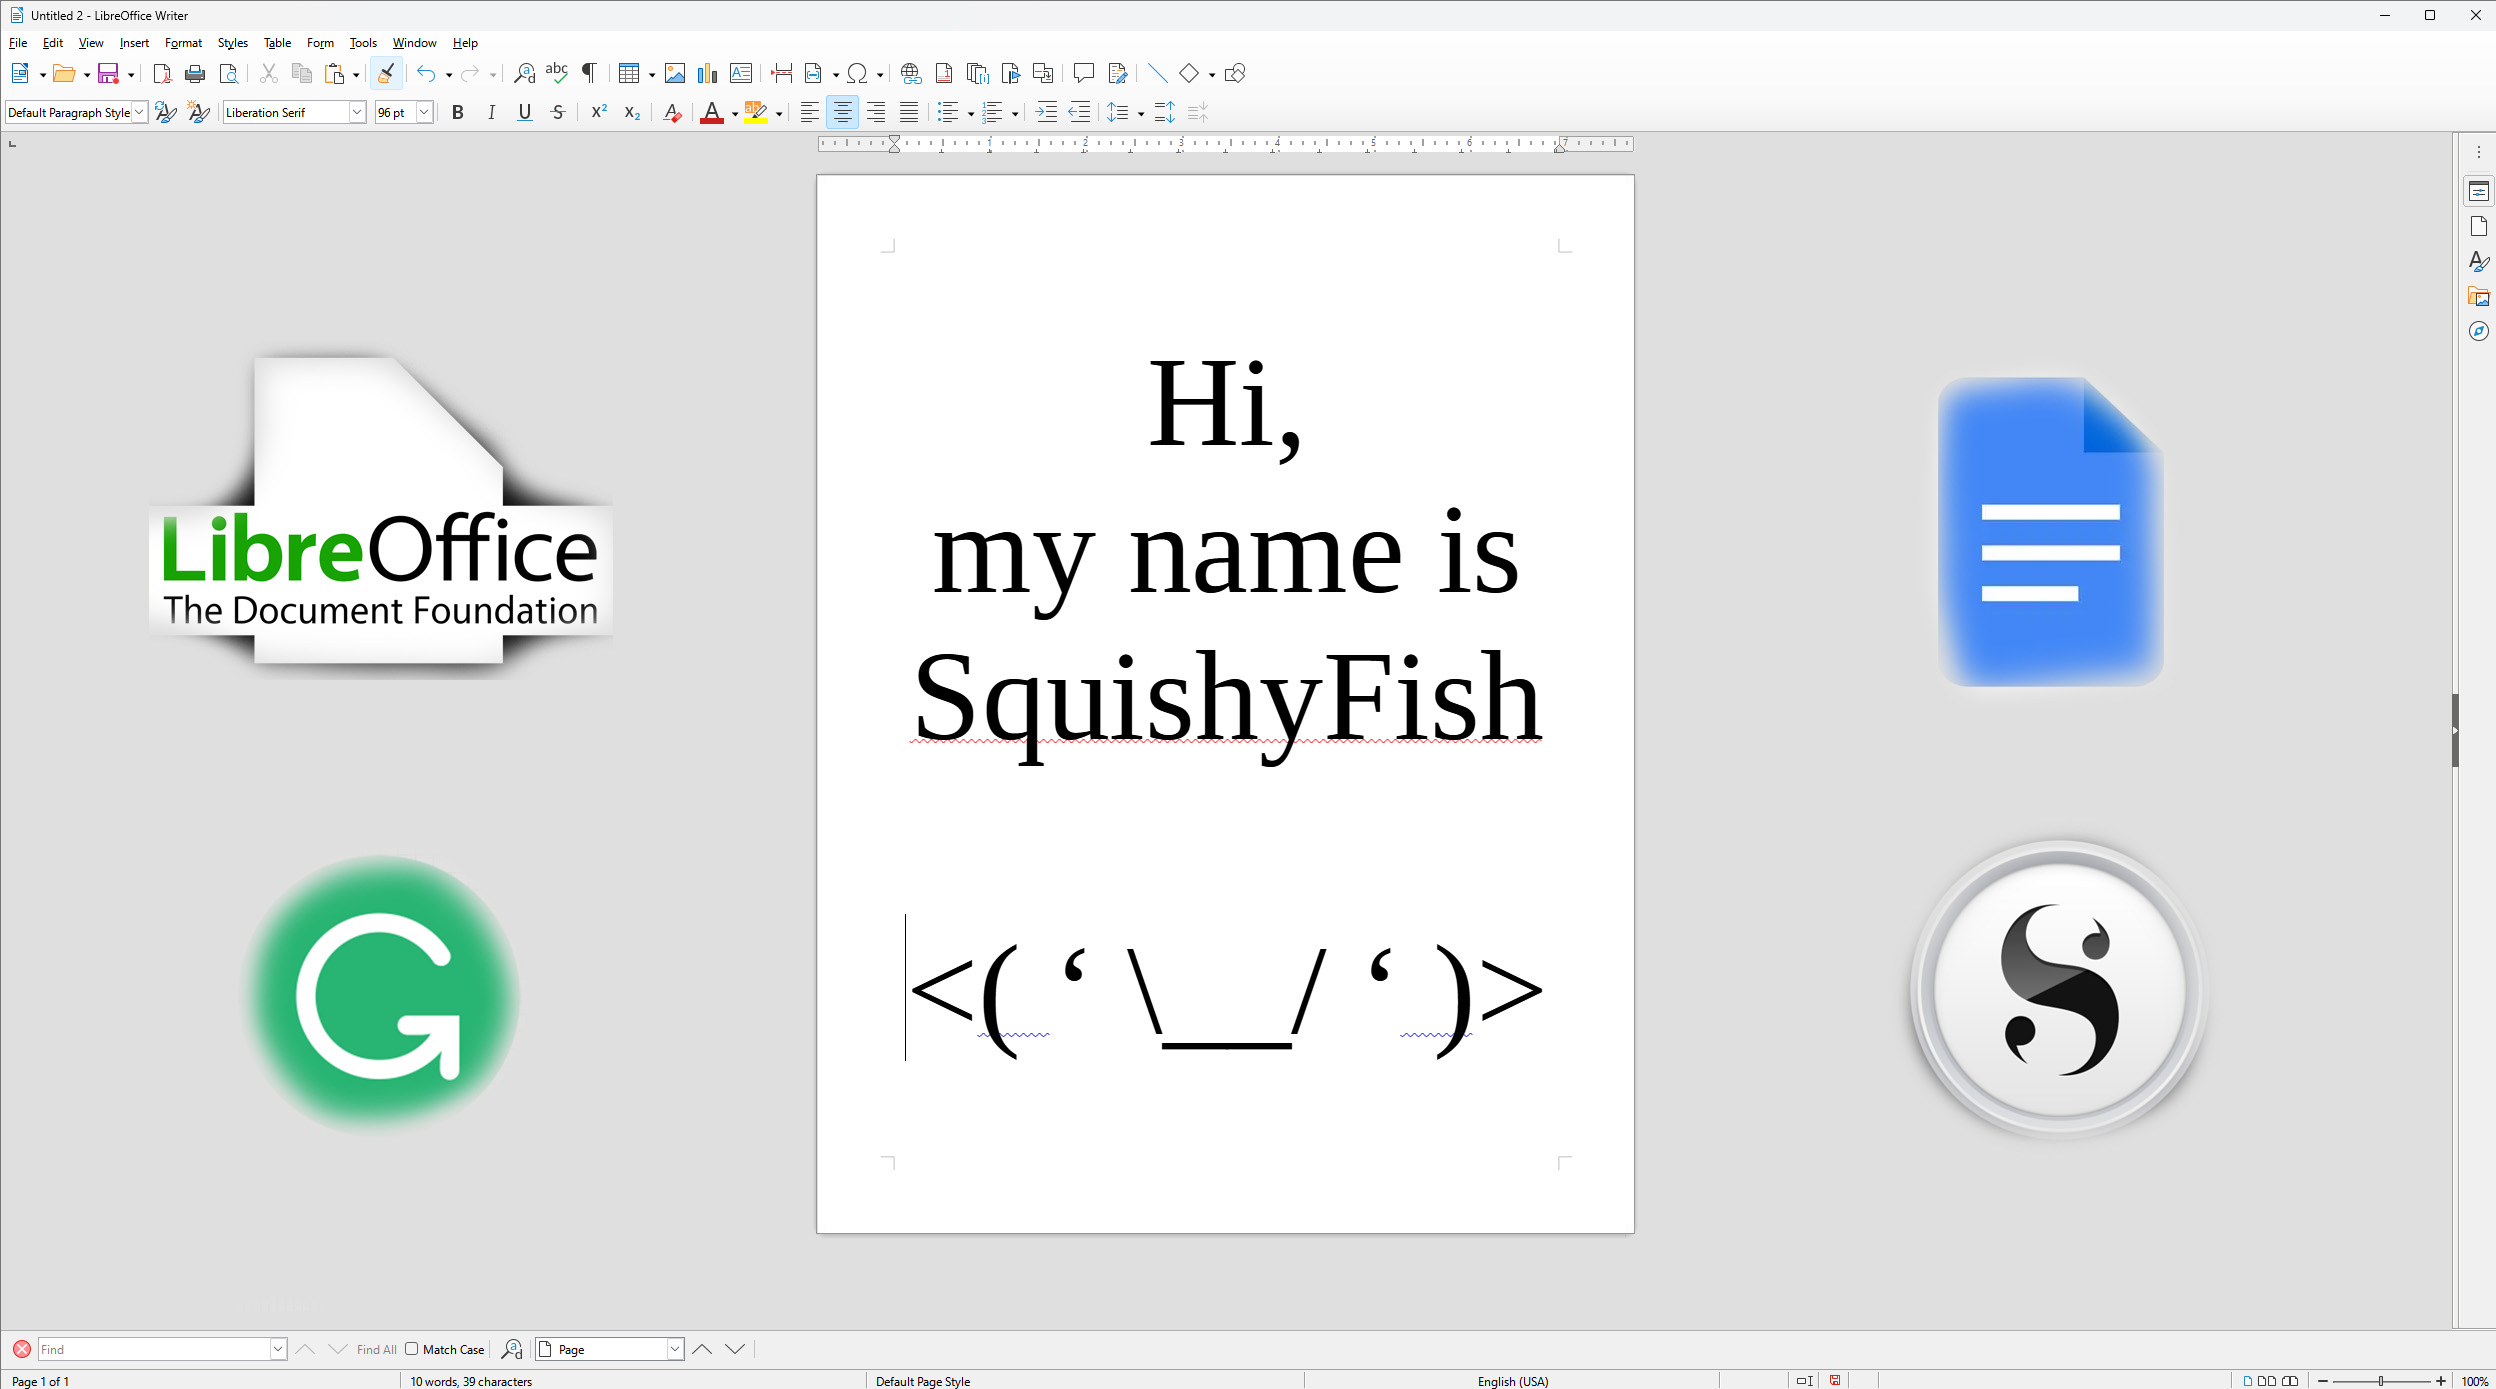Click the 100% zoom level
This screenshot has width=2496, height=1389.
[2475, 1381]
